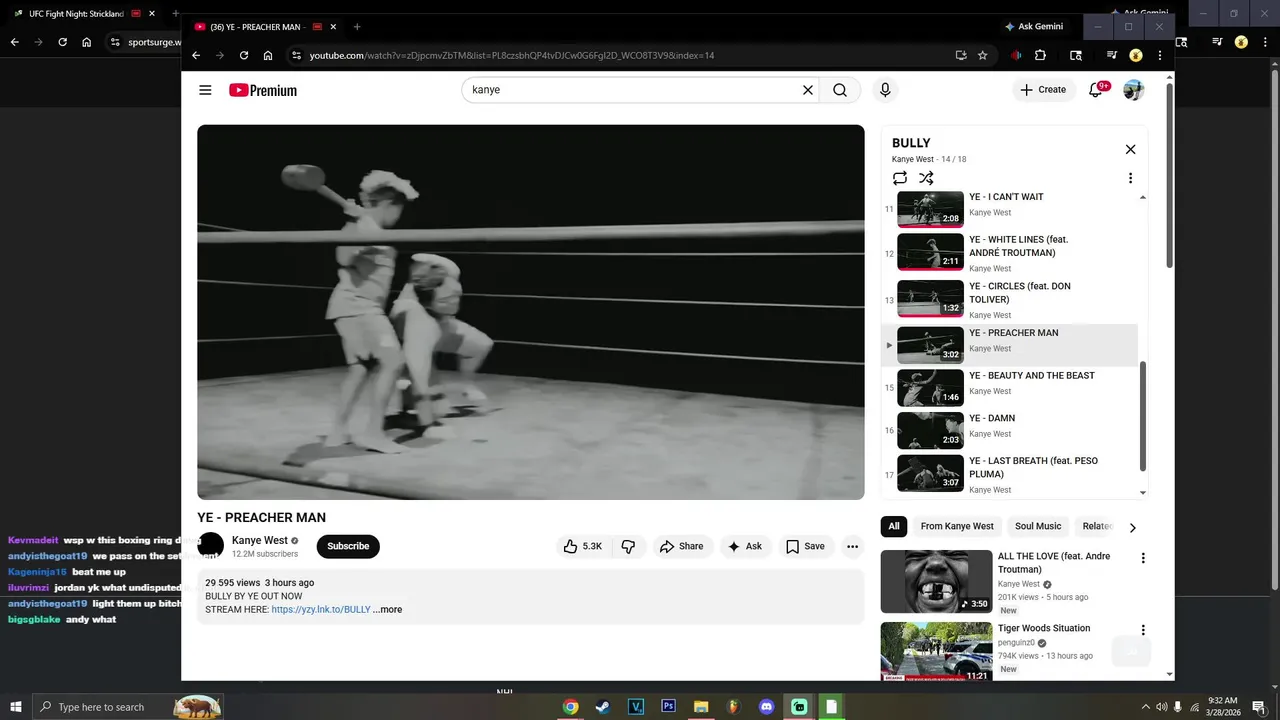The width and height of the screenshot is (1280, 720).
Task: Open Photoshop from the taskbar
Action: pyautogui.click(x=668, y=707)
